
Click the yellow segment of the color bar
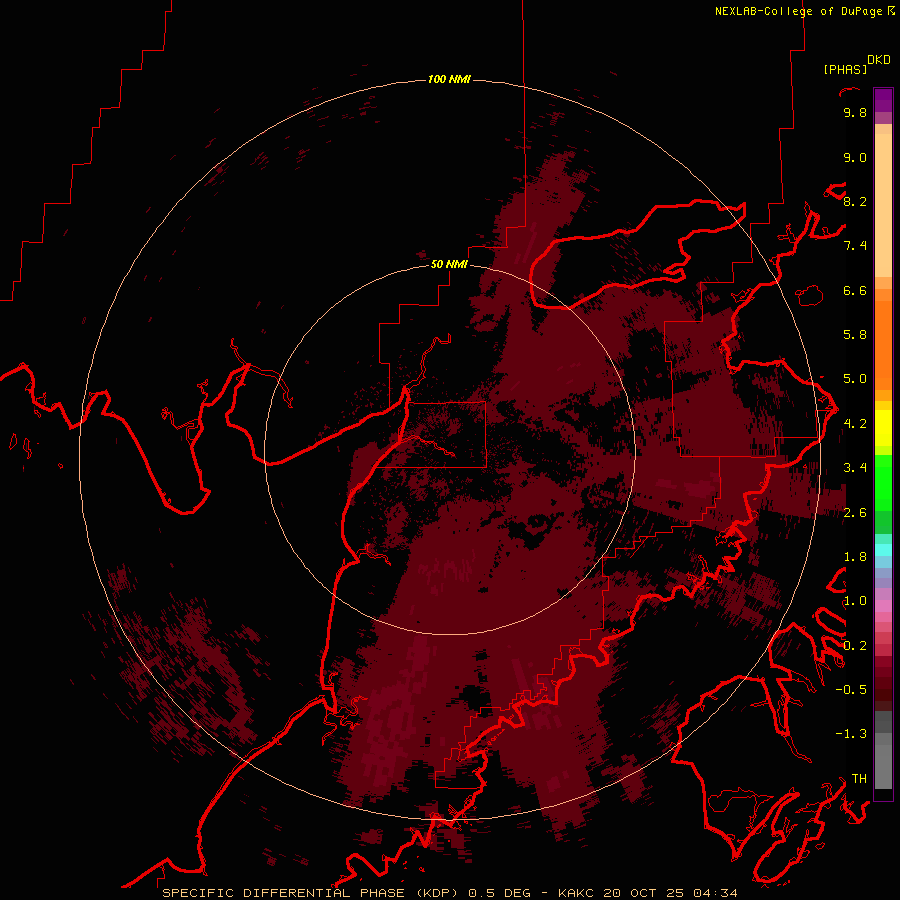(x=883, y=428)
